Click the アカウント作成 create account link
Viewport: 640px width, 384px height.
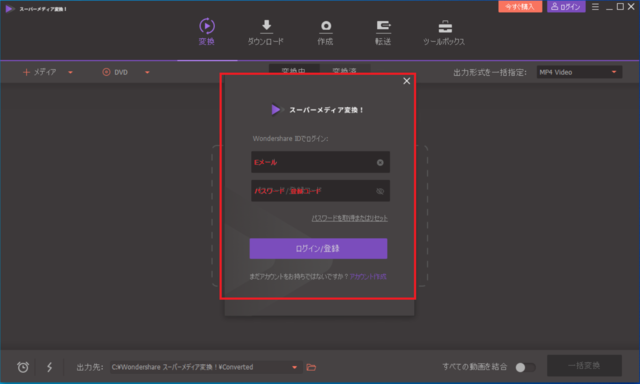[x=368, y=277]
